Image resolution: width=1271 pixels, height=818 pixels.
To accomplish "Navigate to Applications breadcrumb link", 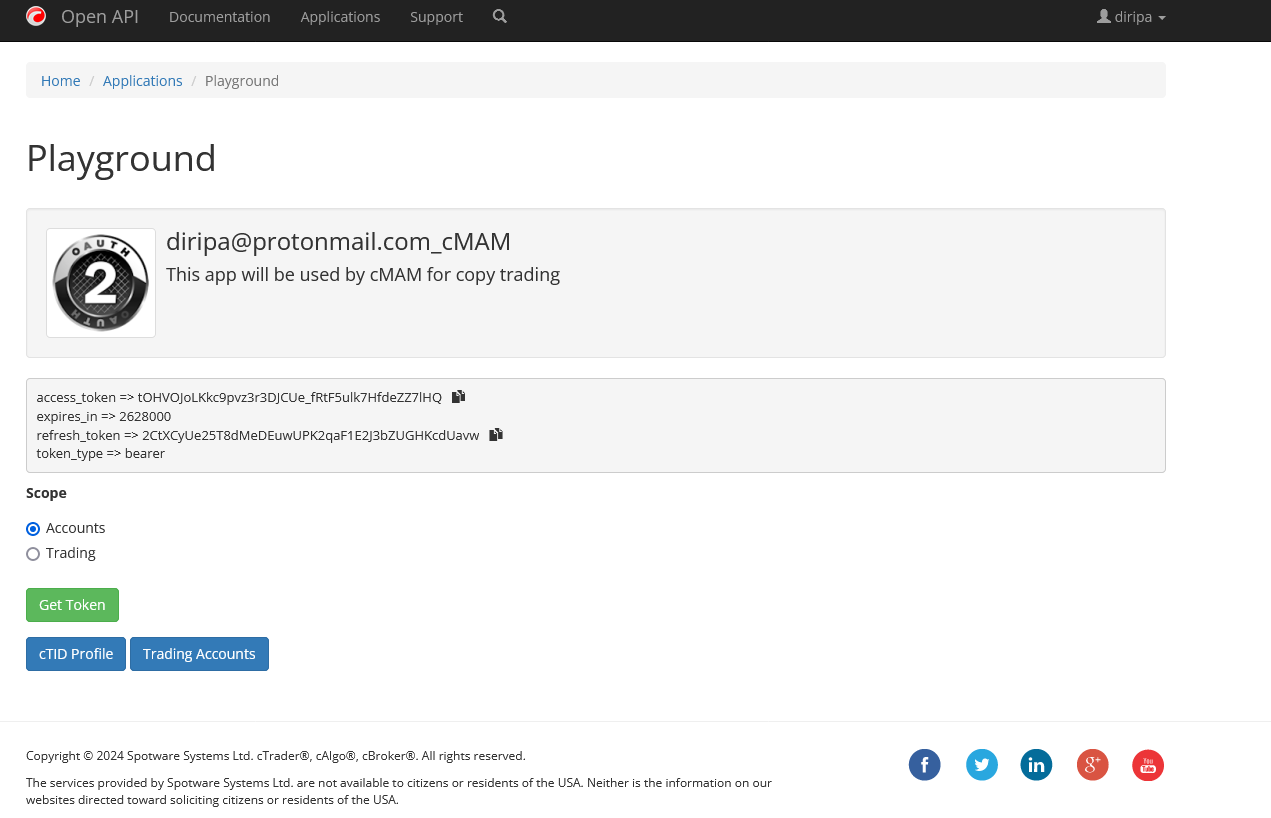I will (143, 81).
